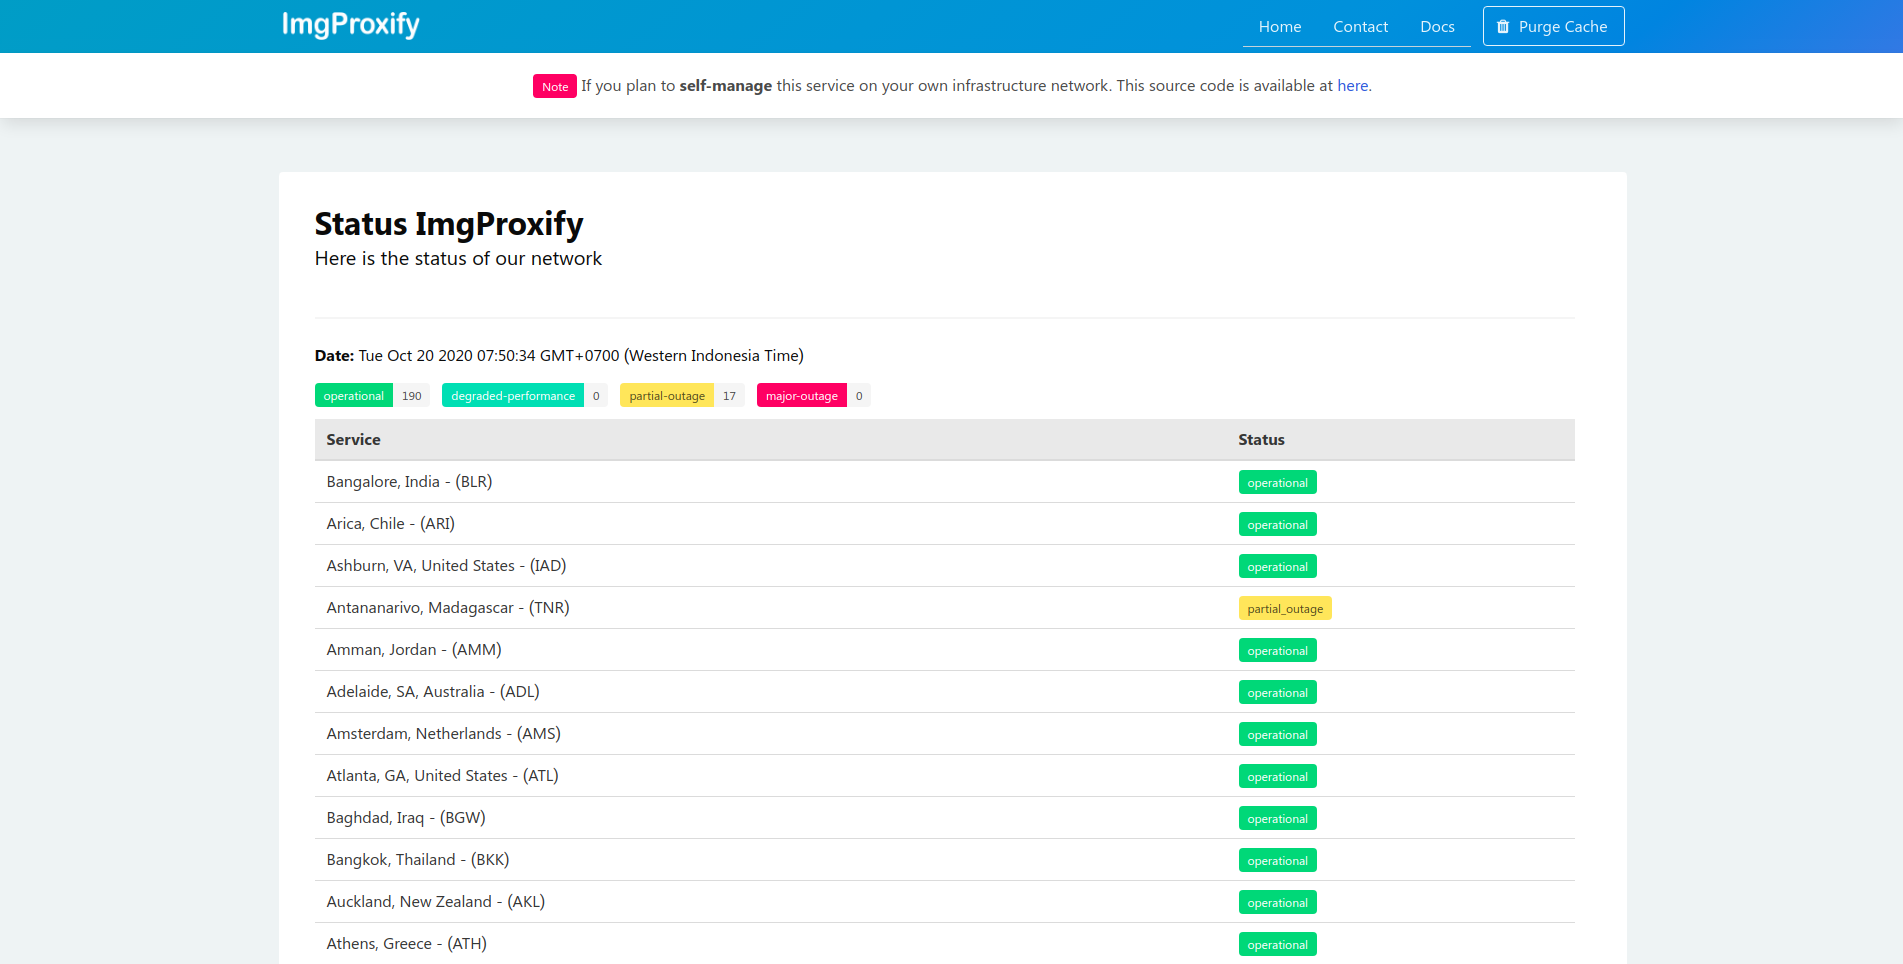Click partial_outage badge for Antananarivo
1903x964 pixels.
pos(1285,609)
